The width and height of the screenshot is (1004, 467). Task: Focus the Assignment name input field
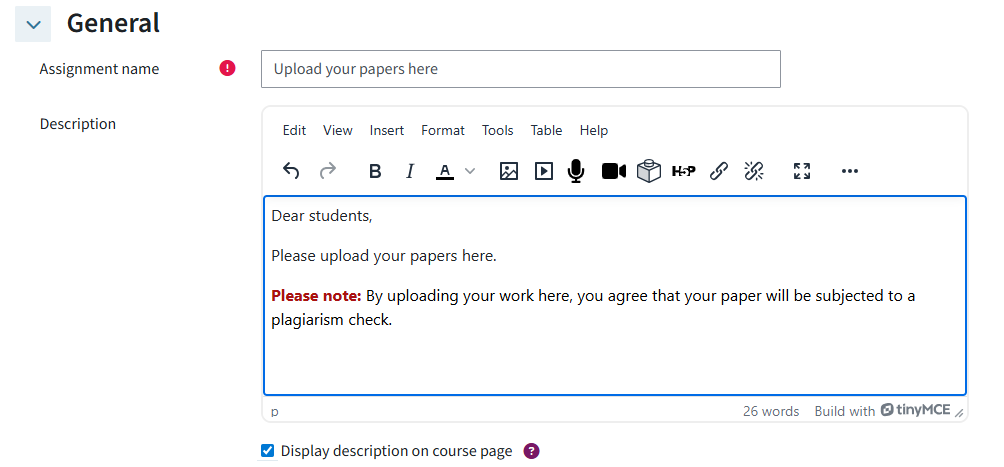[521, 69]
